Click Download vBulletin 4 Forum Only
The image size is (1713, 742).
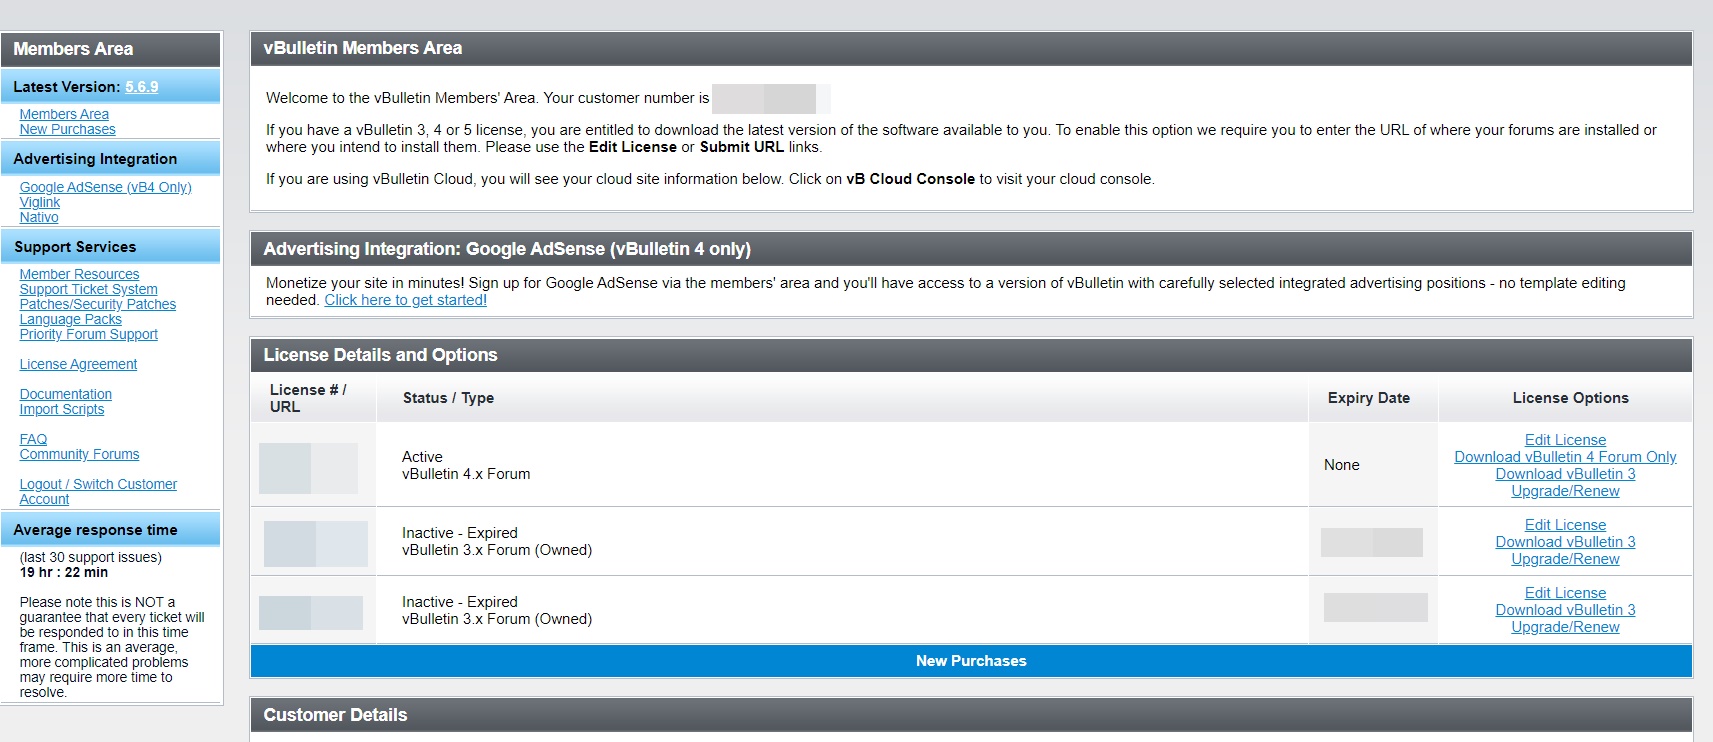point(1565,457)
